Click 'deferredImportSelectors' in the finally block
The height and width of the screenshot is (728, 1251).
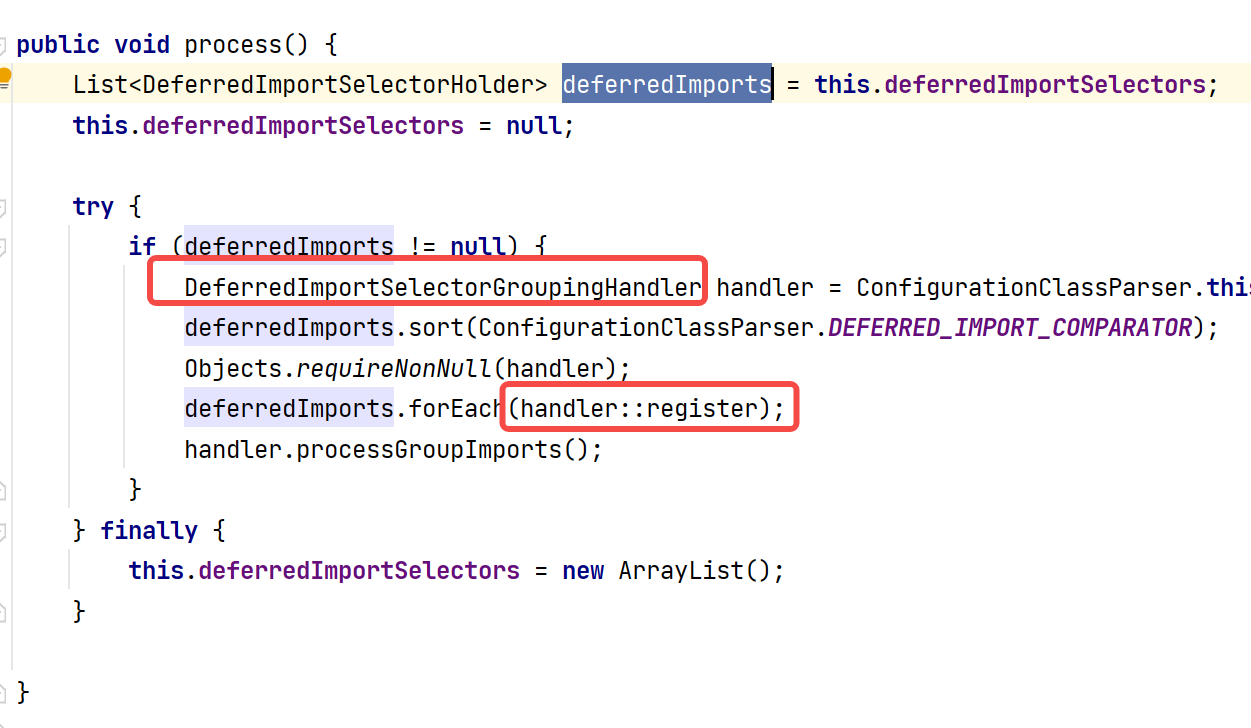click(359, 571)
